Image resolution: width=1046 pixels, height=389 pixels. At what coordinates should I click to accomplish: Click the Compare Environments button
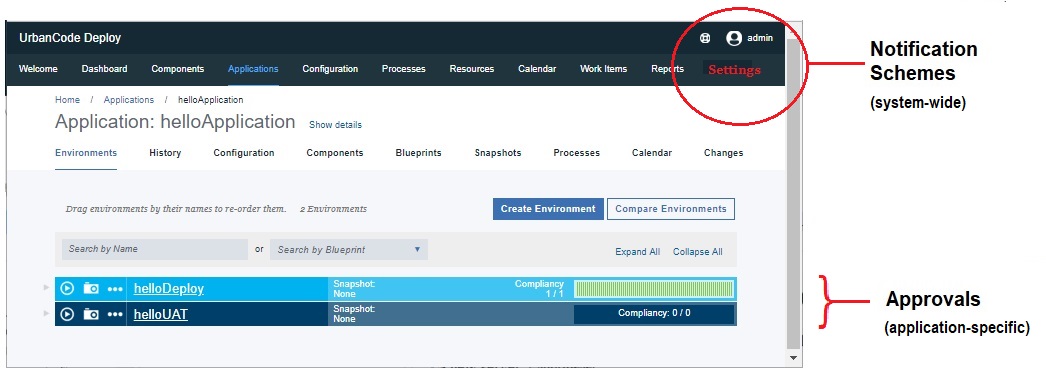[x=670, y=209]
